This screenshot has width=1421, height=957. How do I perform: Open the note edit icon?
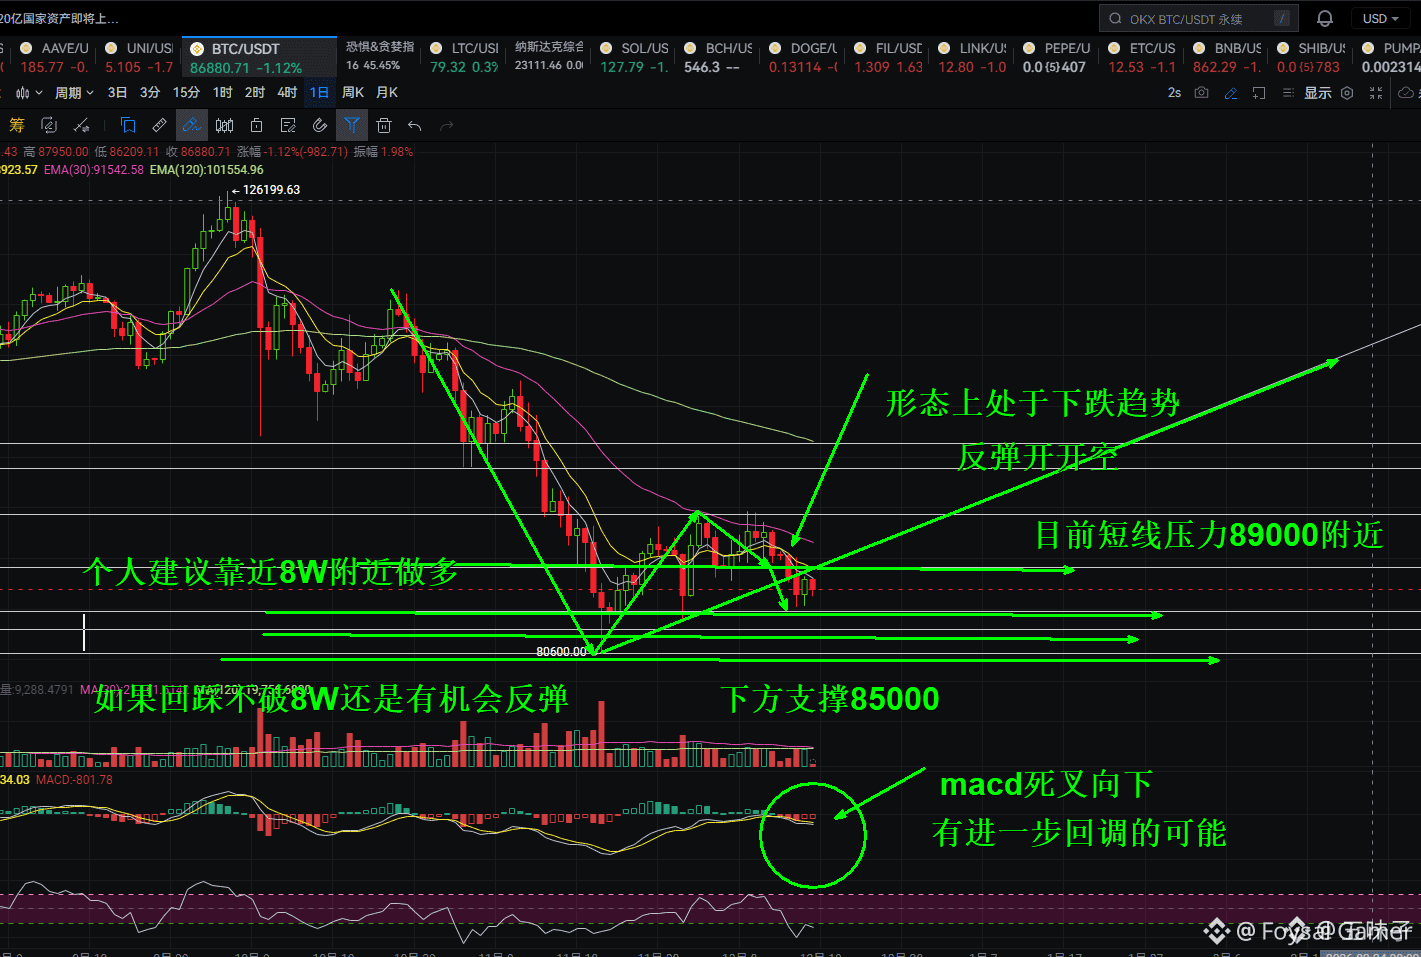point(288,125)
